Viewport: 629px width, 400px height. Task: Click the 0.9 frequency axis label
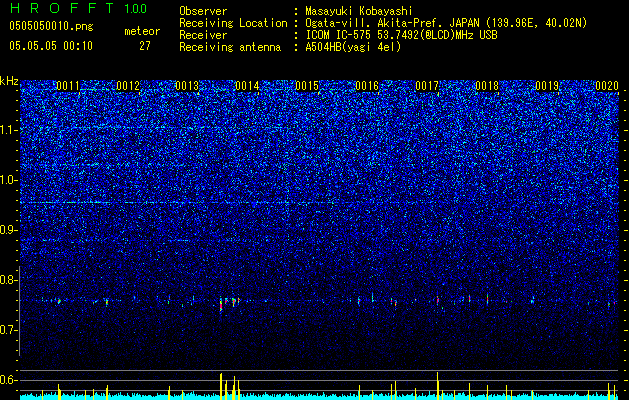pos(8,230)
